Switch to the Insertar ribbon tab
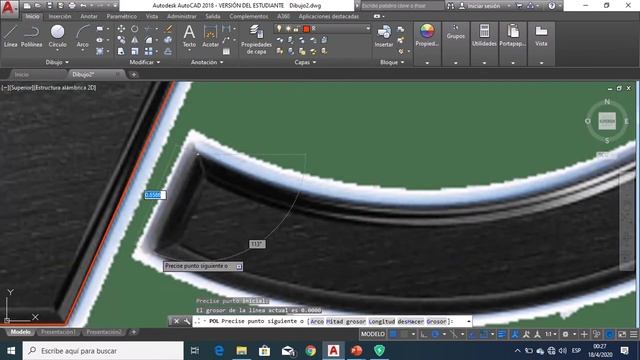Image resolution: width=640 pixels, height=360 pixels. 60,16
